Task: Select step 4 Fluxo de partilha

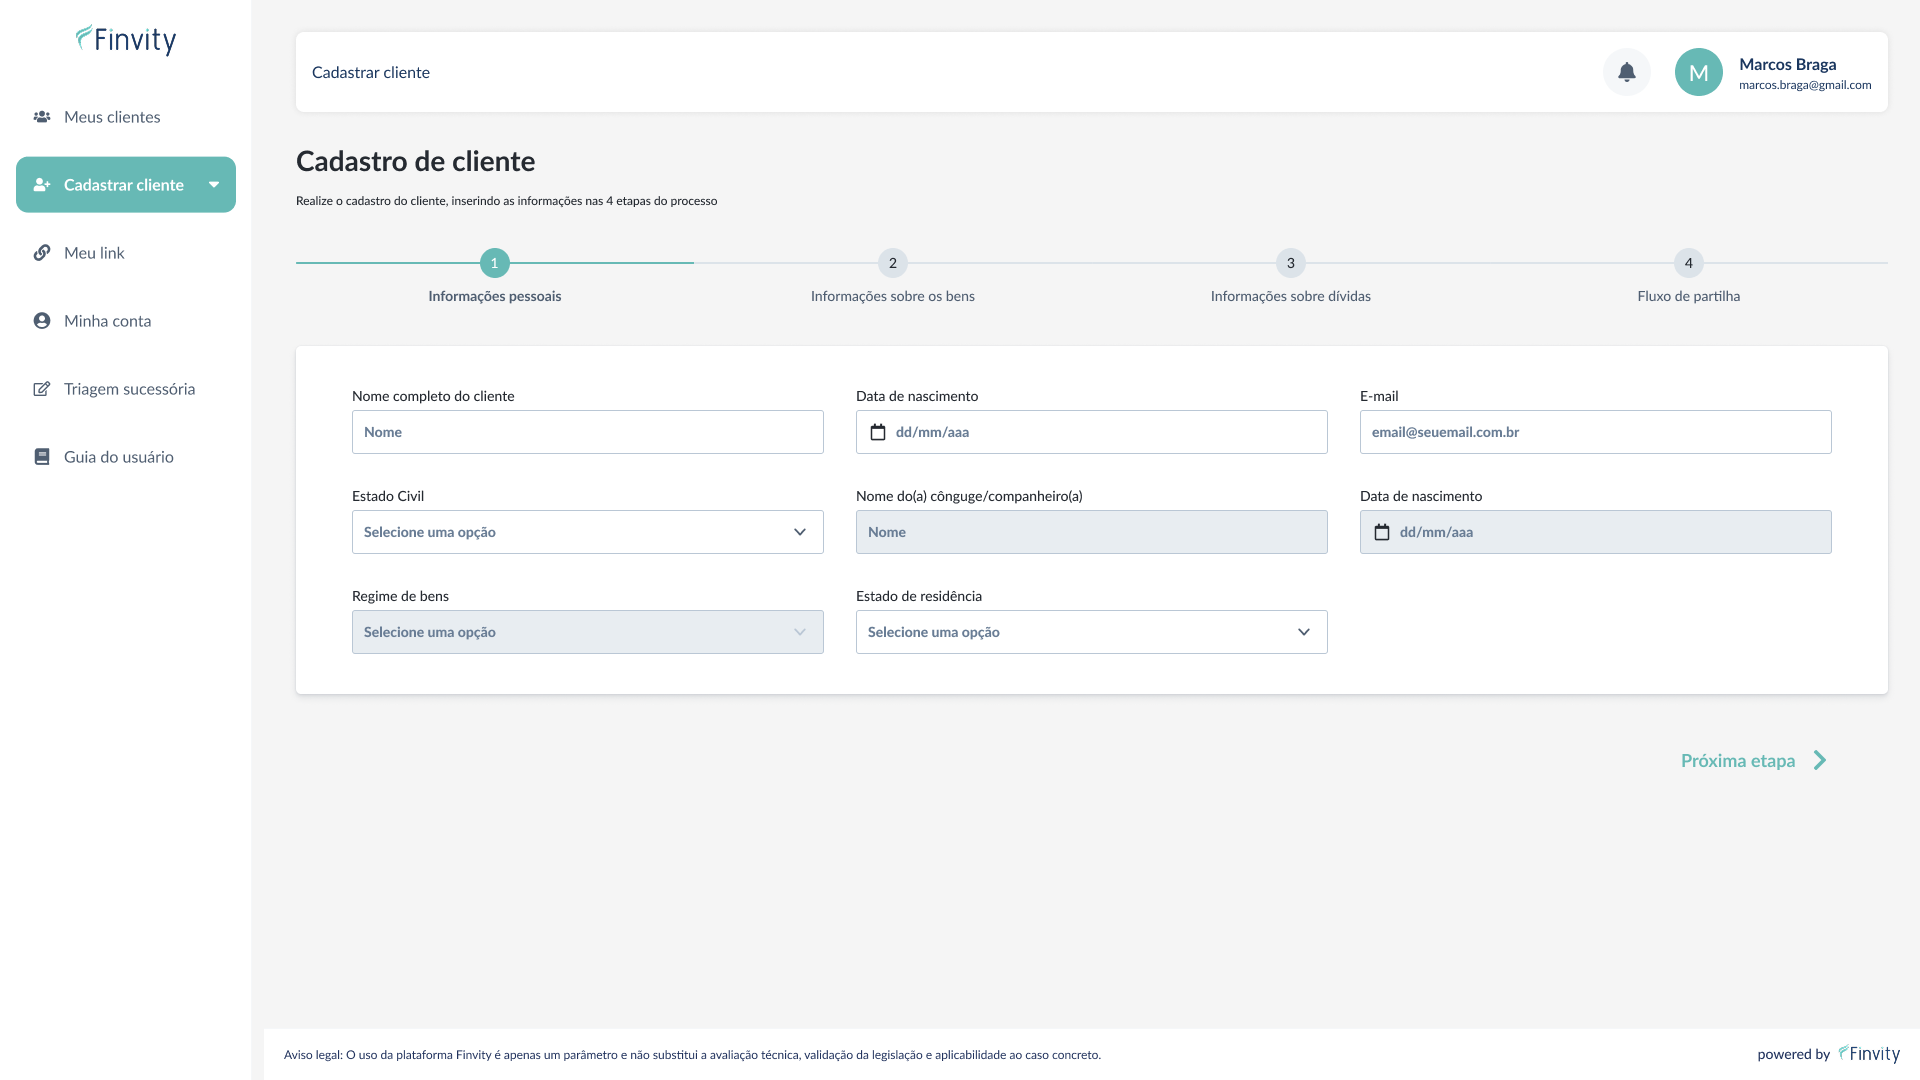Action: [1688, 263]
